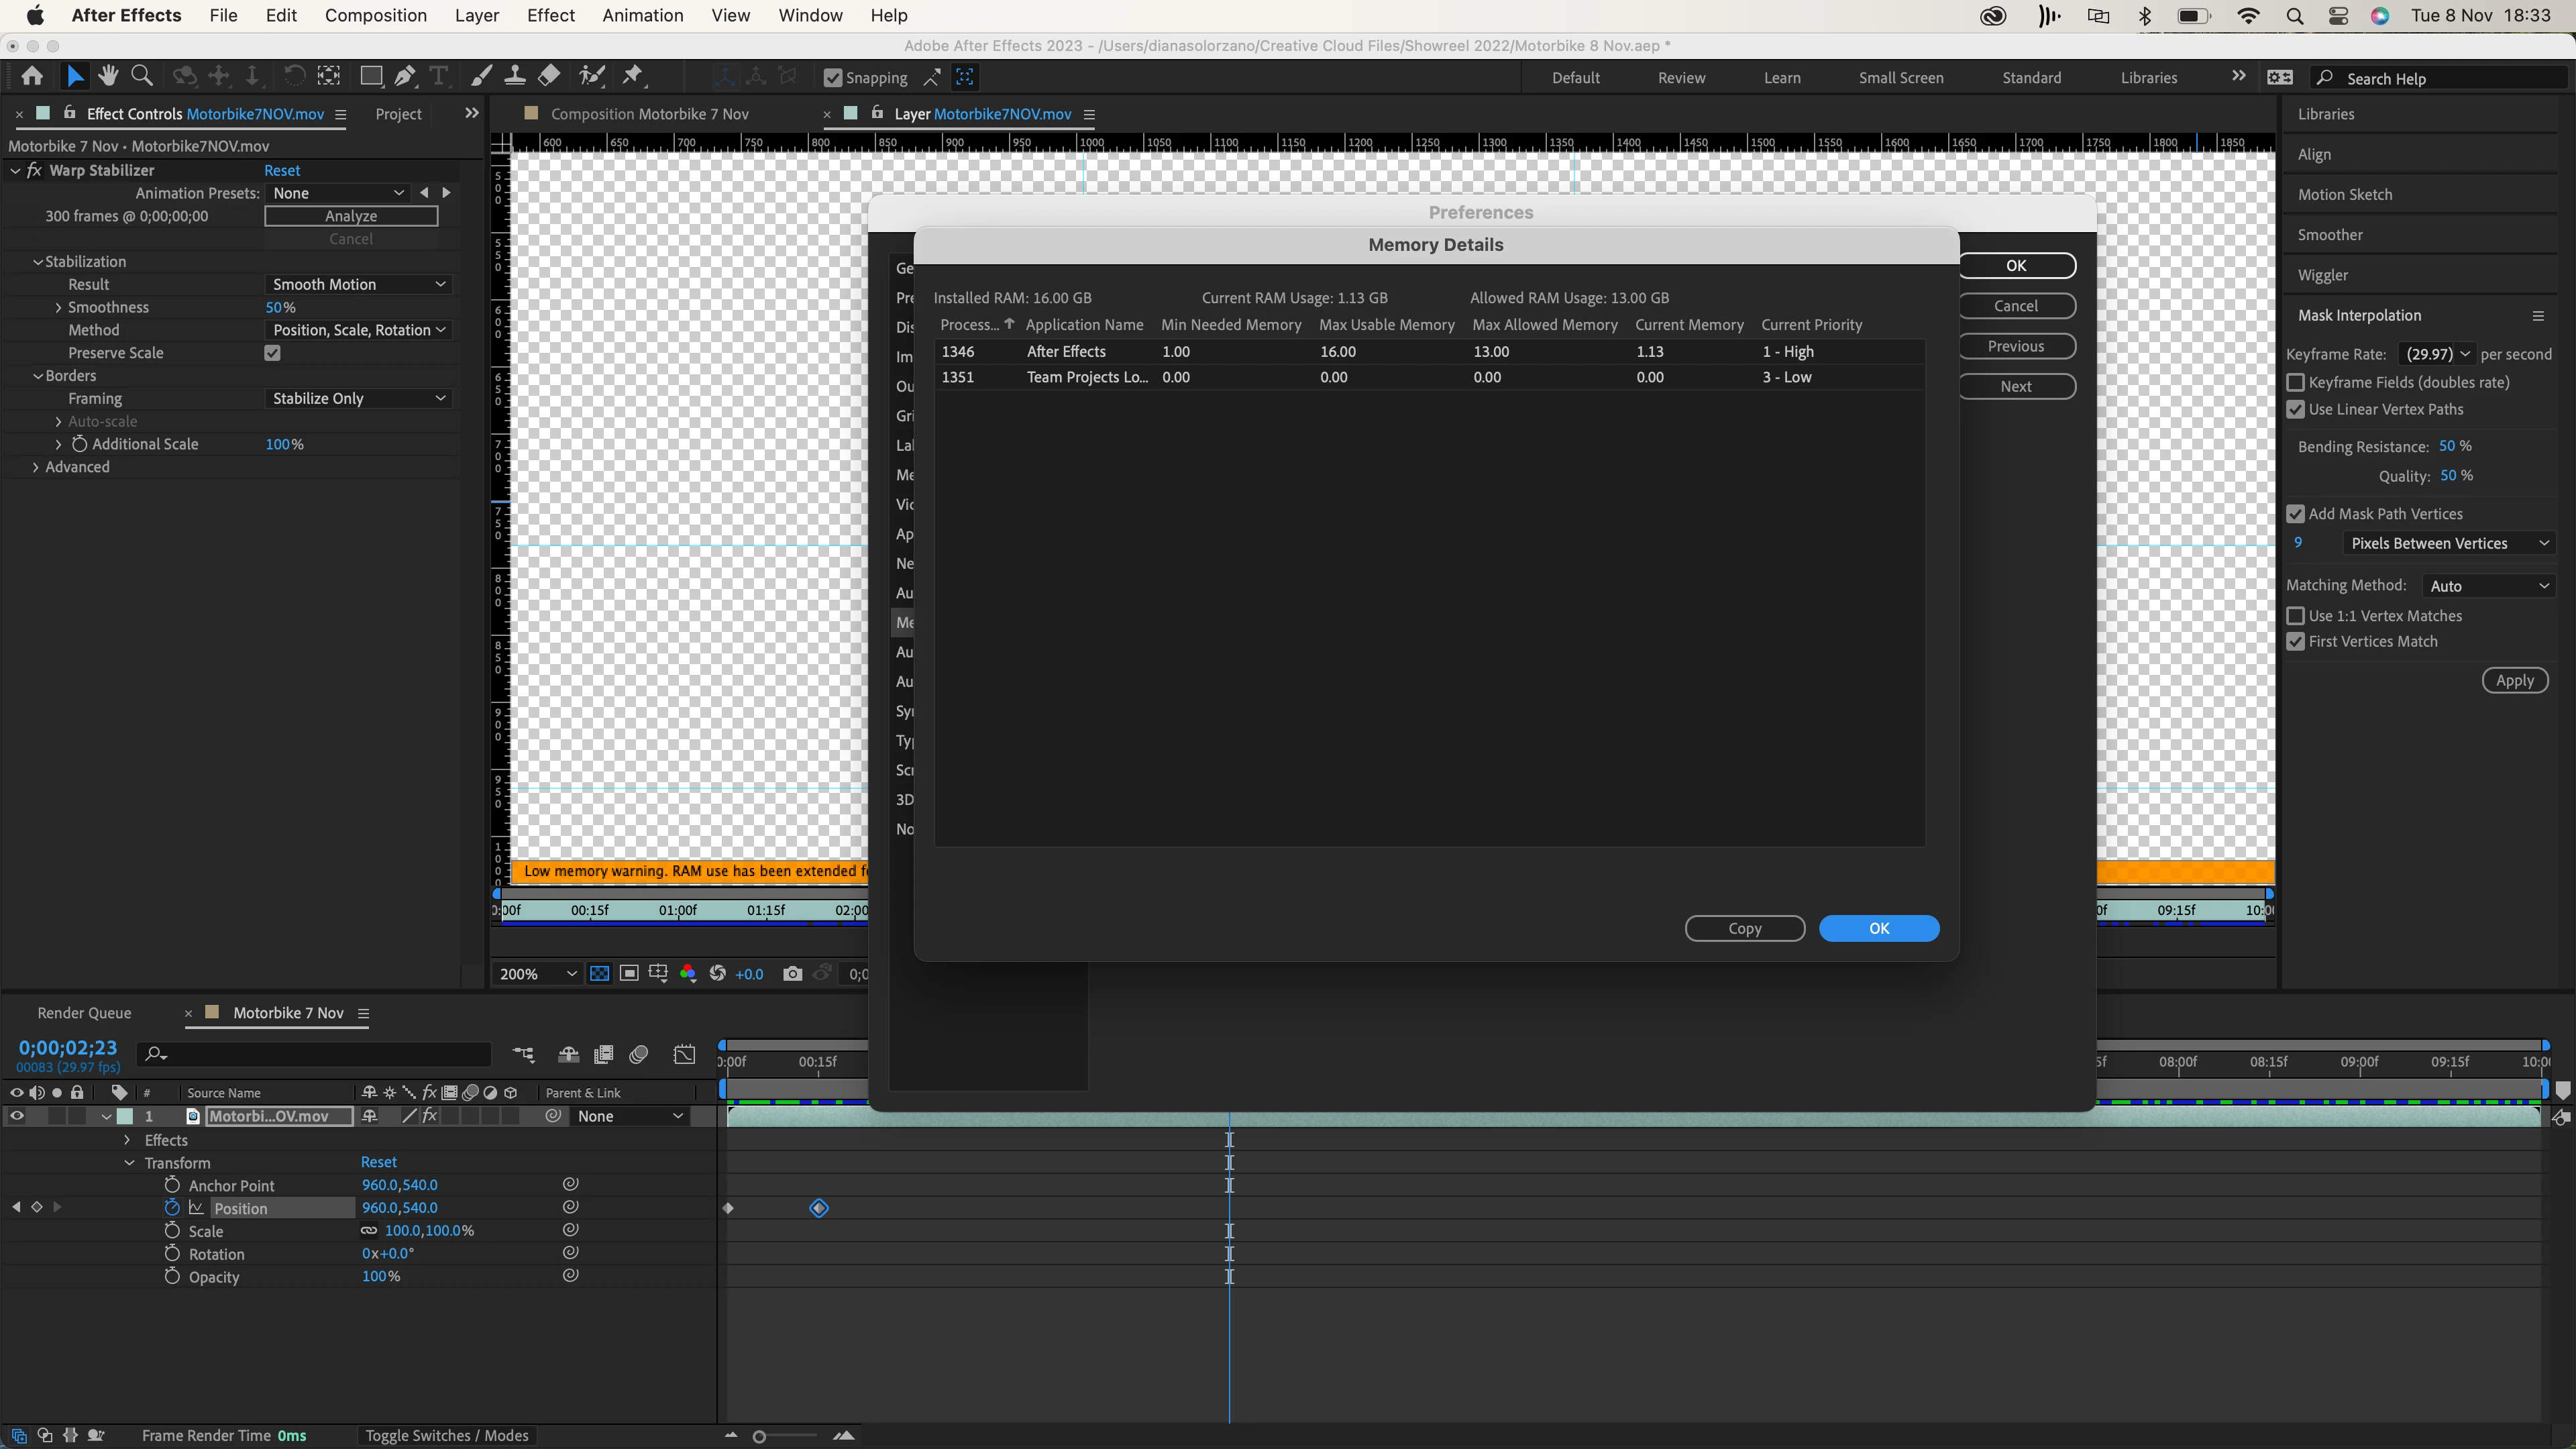Viewport: 2576px width, 1449px height.
Task: Expand the Advanced section
Action: click(36, 467)
